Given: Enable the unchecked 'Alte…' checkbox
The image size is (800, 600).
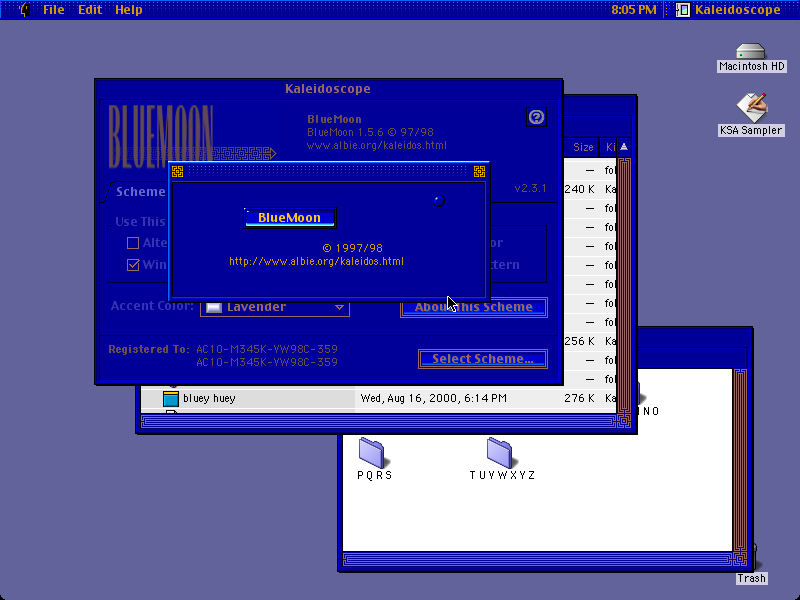Looking at the screenshot, I should [x=133, y=243].
